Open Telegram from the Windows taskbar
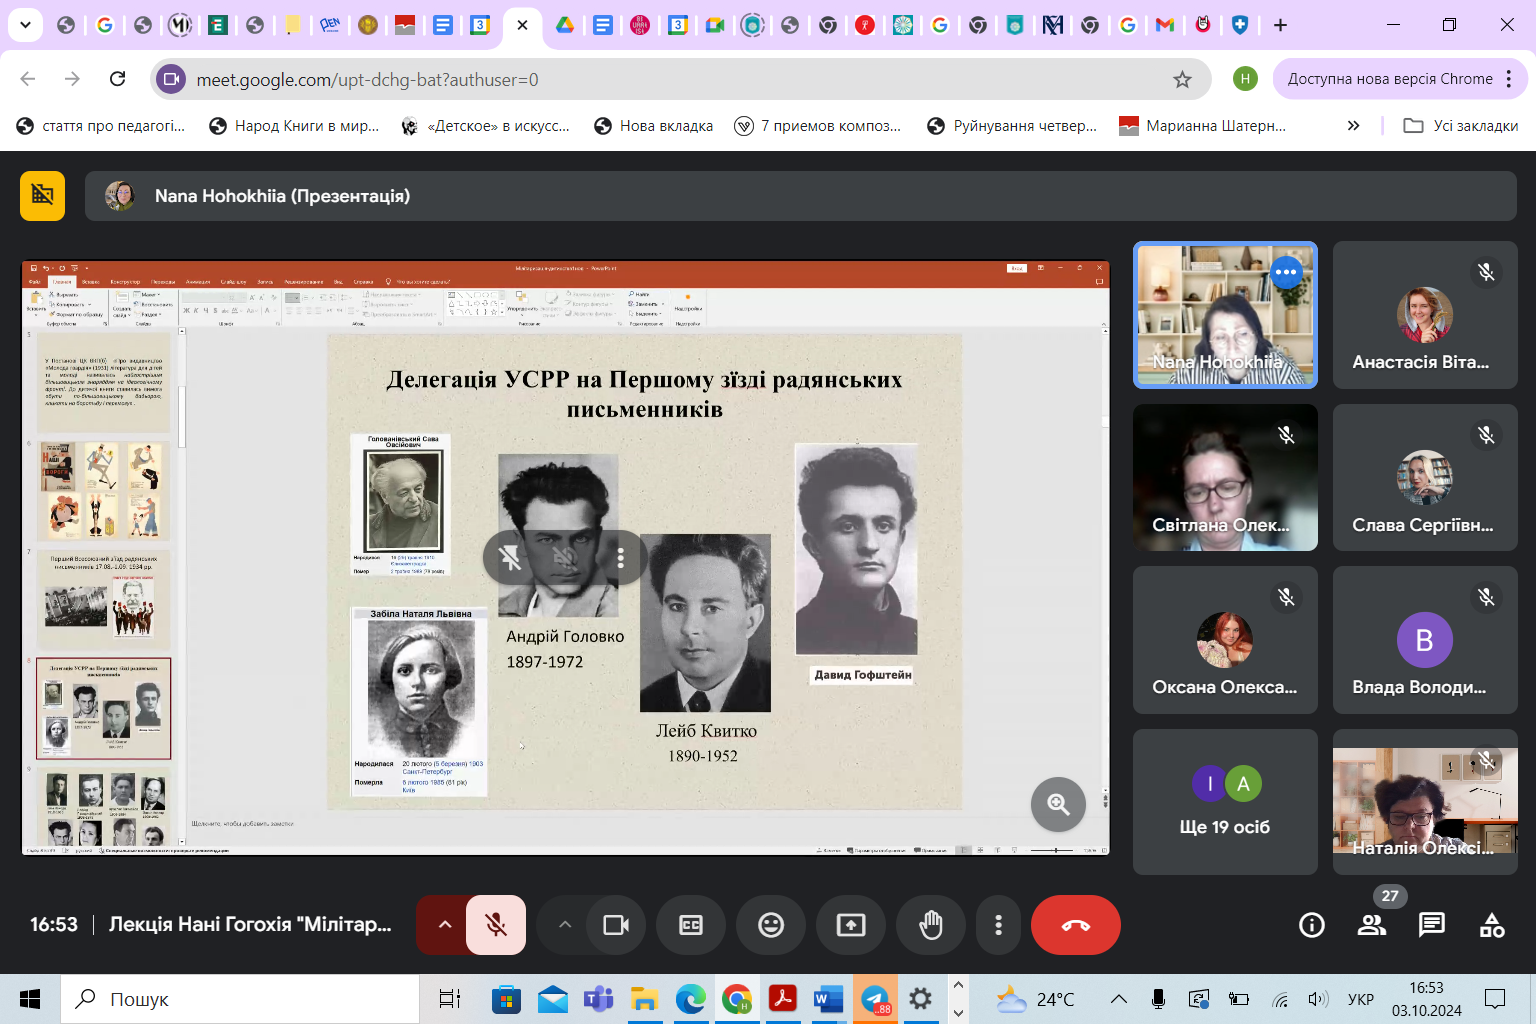 tap(875, 998)
